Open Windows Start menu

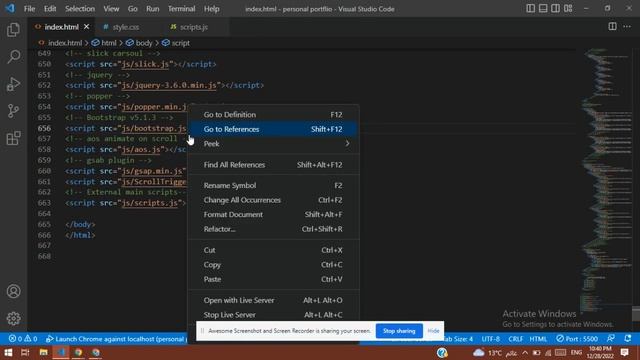click(8, 352)
